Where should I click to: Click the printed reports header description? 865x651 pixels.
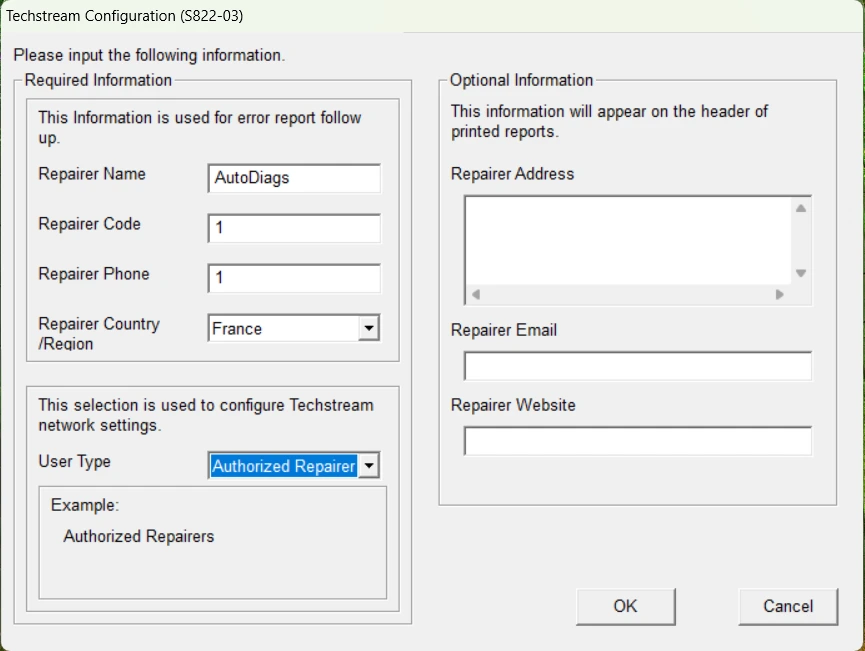[x=609, y=121]
